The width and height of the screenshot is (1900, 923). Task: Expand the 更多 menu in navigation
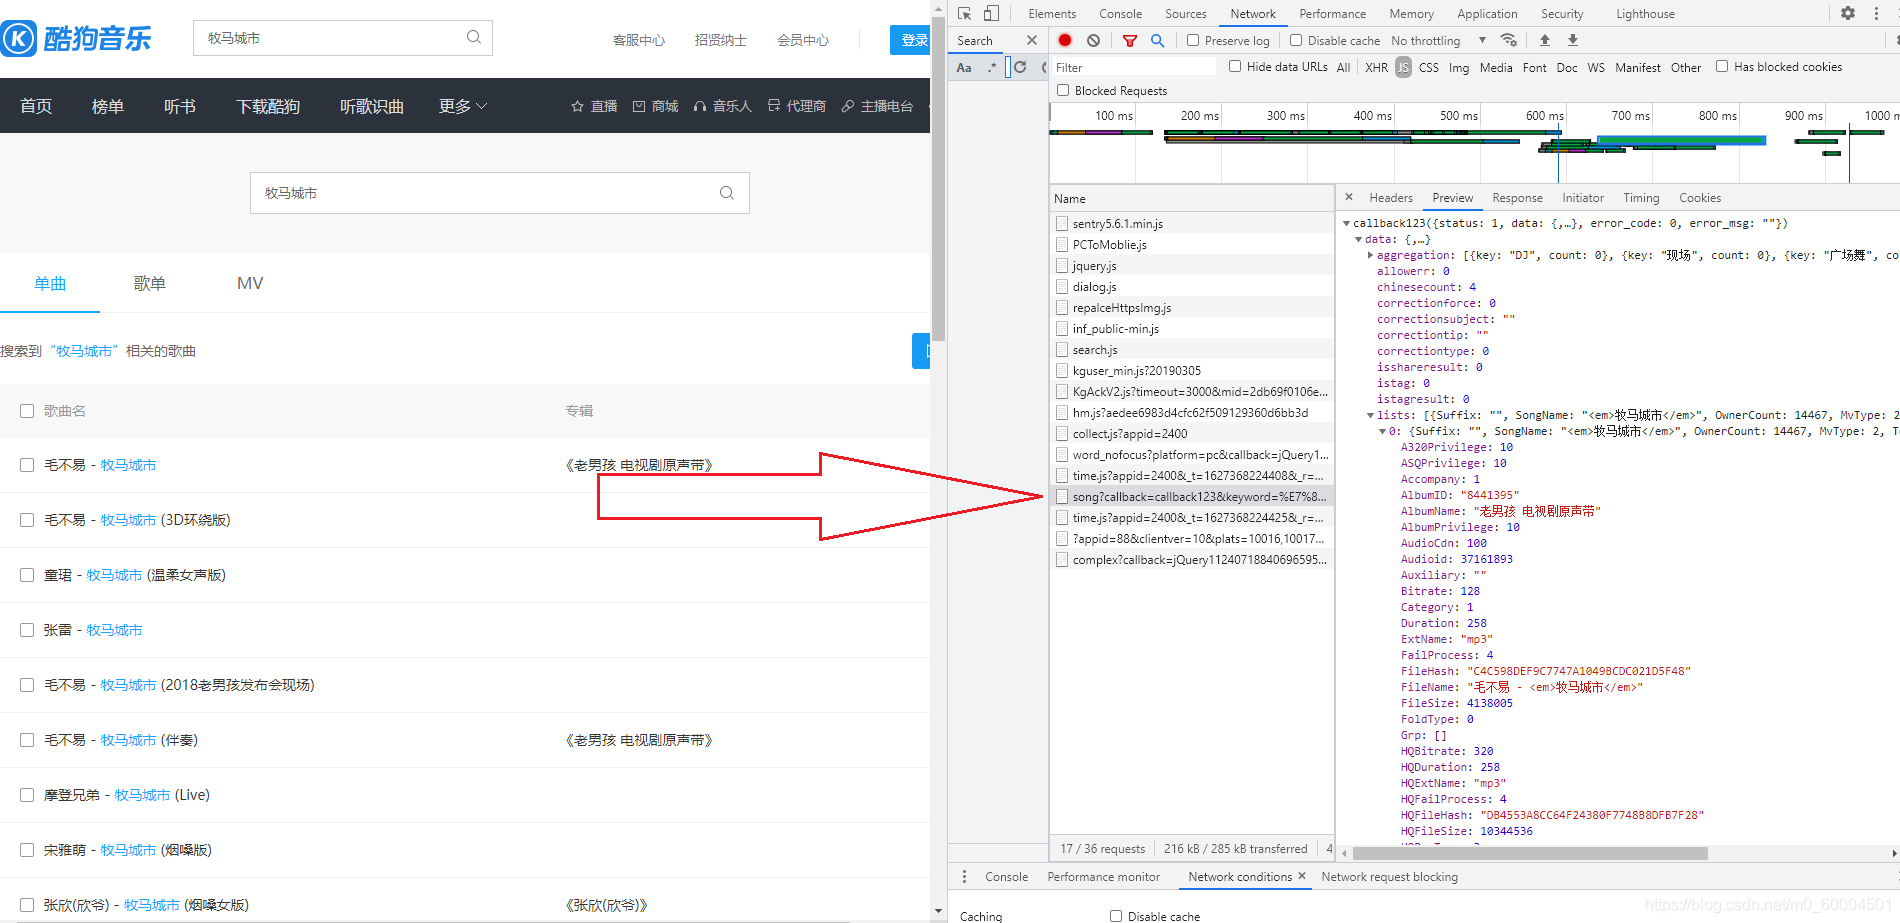click(463, 106)
